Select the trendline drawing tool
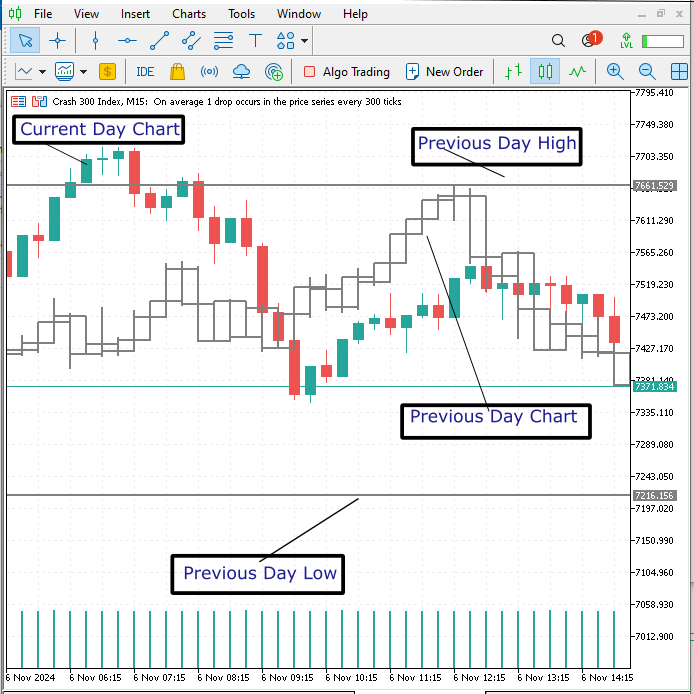694x694 pixels. point(159,41)
